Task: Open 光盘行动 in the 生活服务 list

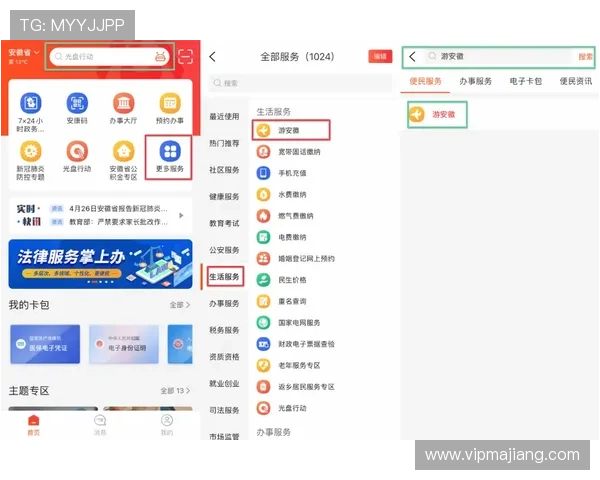Action: point(282,408)
